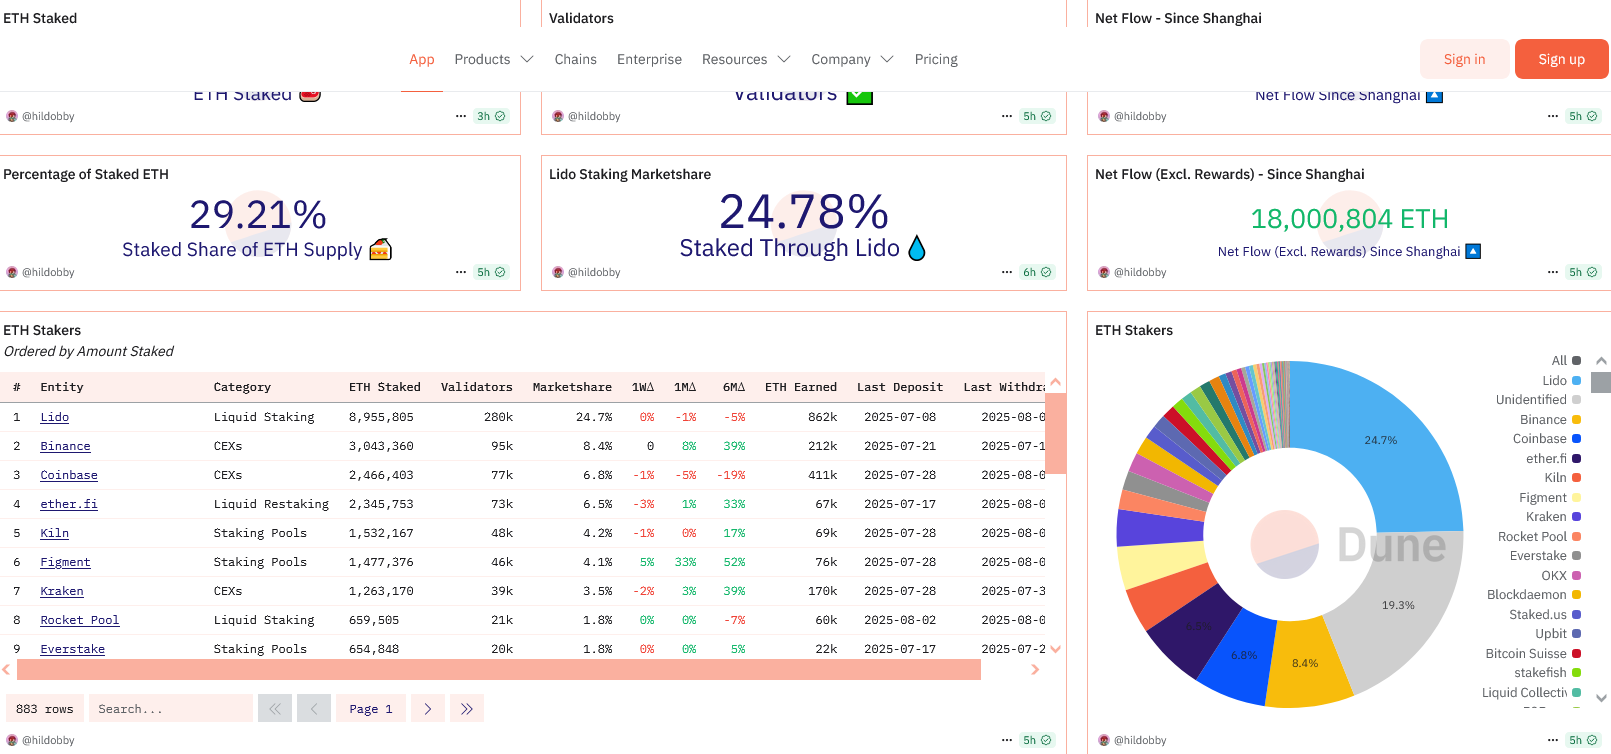This screenshot has width=1611, height=754.
Task: Go to previous table page
Action: click(x=314, y=708)
